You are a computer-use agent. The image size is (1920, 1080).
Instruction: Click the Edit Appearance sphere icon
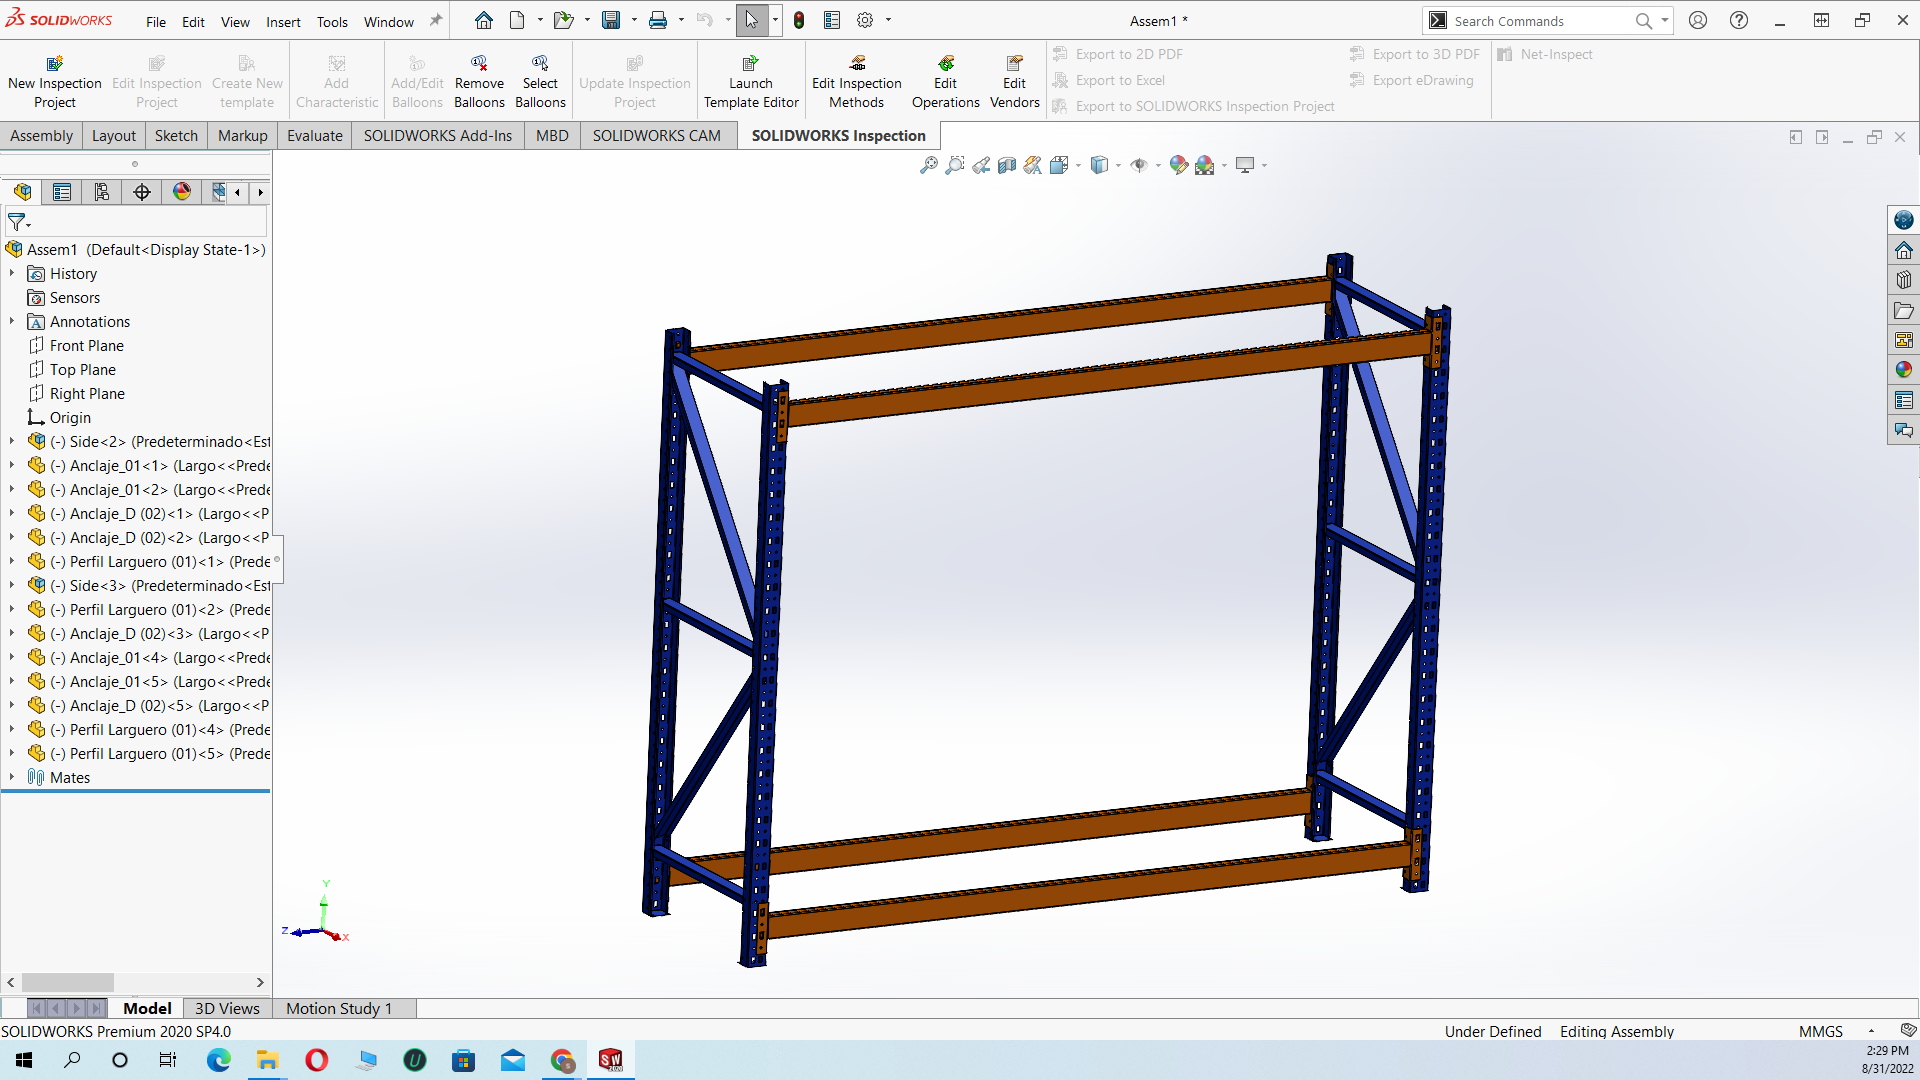point(1179,165)
